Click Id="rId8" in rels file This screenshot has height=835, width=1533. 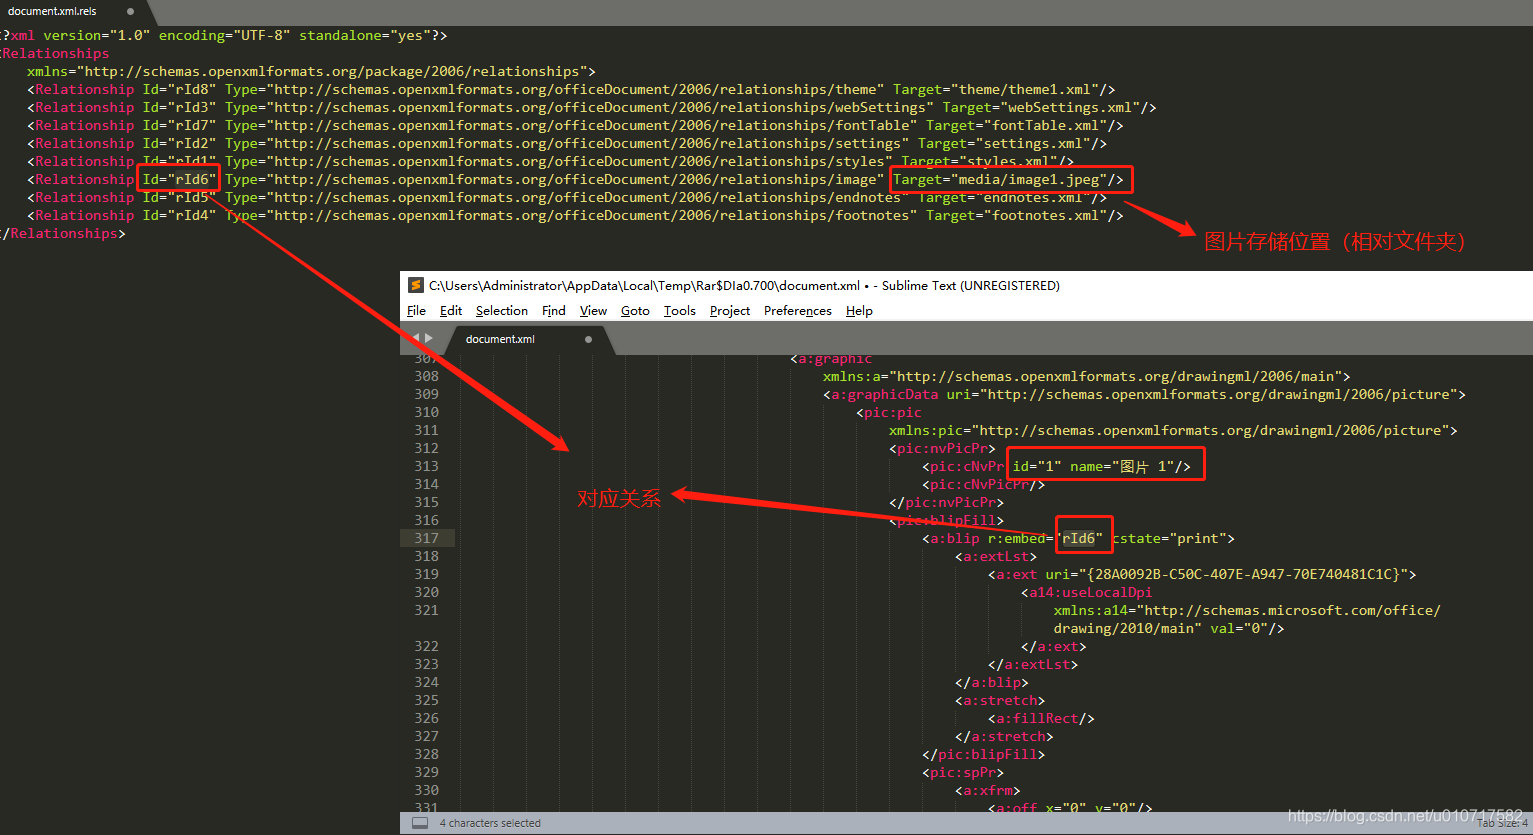click(x=179, y=89)
